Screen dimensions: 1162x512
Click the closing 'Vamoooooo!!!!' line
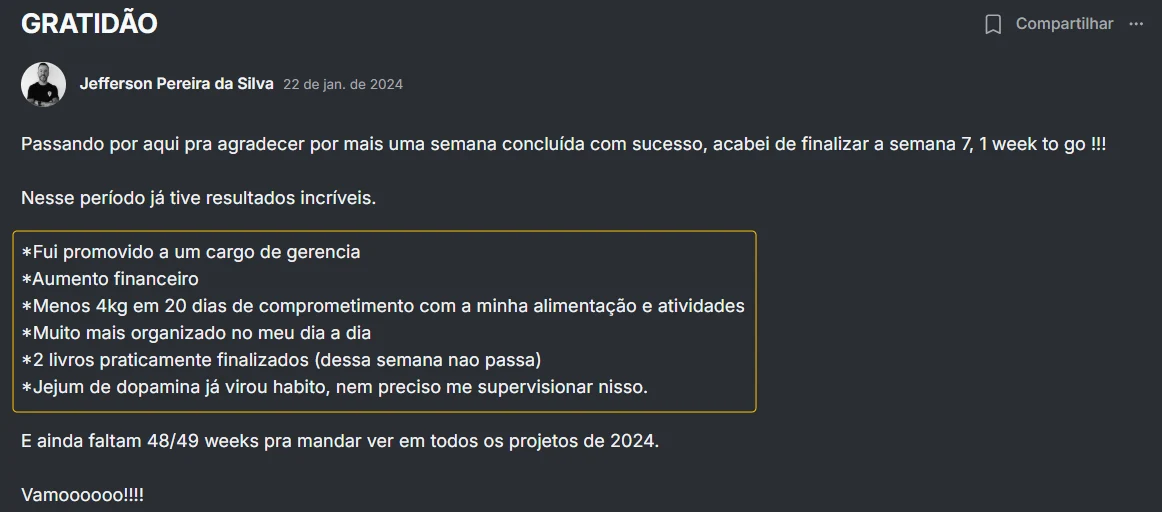click(82, 495)
